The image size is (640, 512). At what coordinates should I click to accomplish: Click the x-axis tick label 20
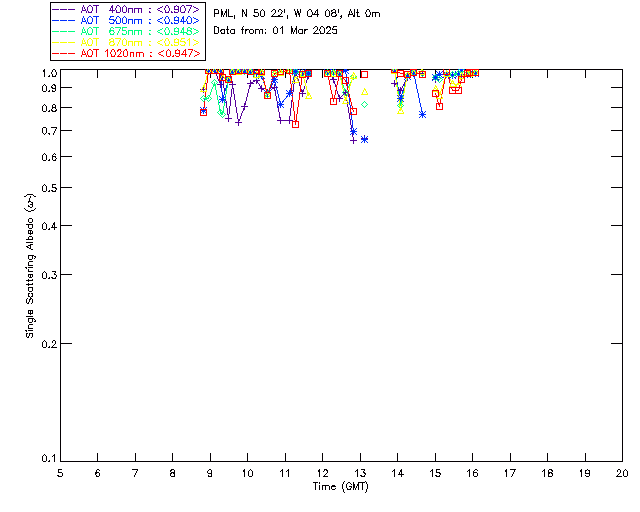coord(622,473)
